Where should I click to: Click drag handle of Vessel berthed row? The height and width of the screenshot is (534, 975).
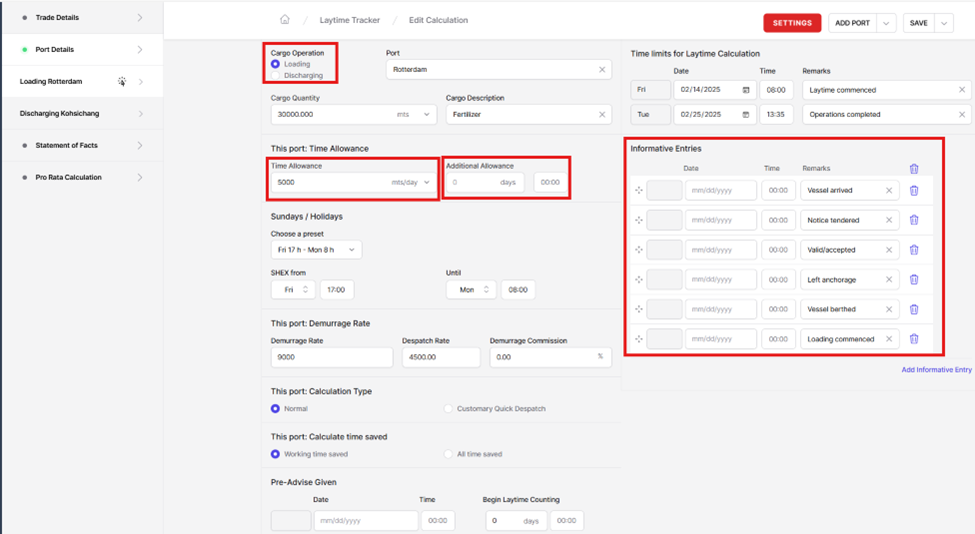(639, 309)
